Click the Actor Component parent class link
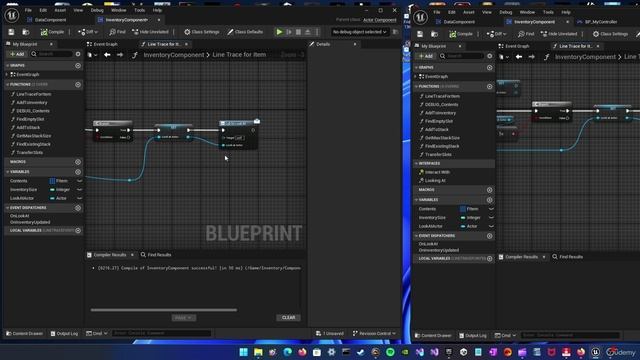Image resolution: width=640 pixels, height=360 pixels. coord(380,20)
